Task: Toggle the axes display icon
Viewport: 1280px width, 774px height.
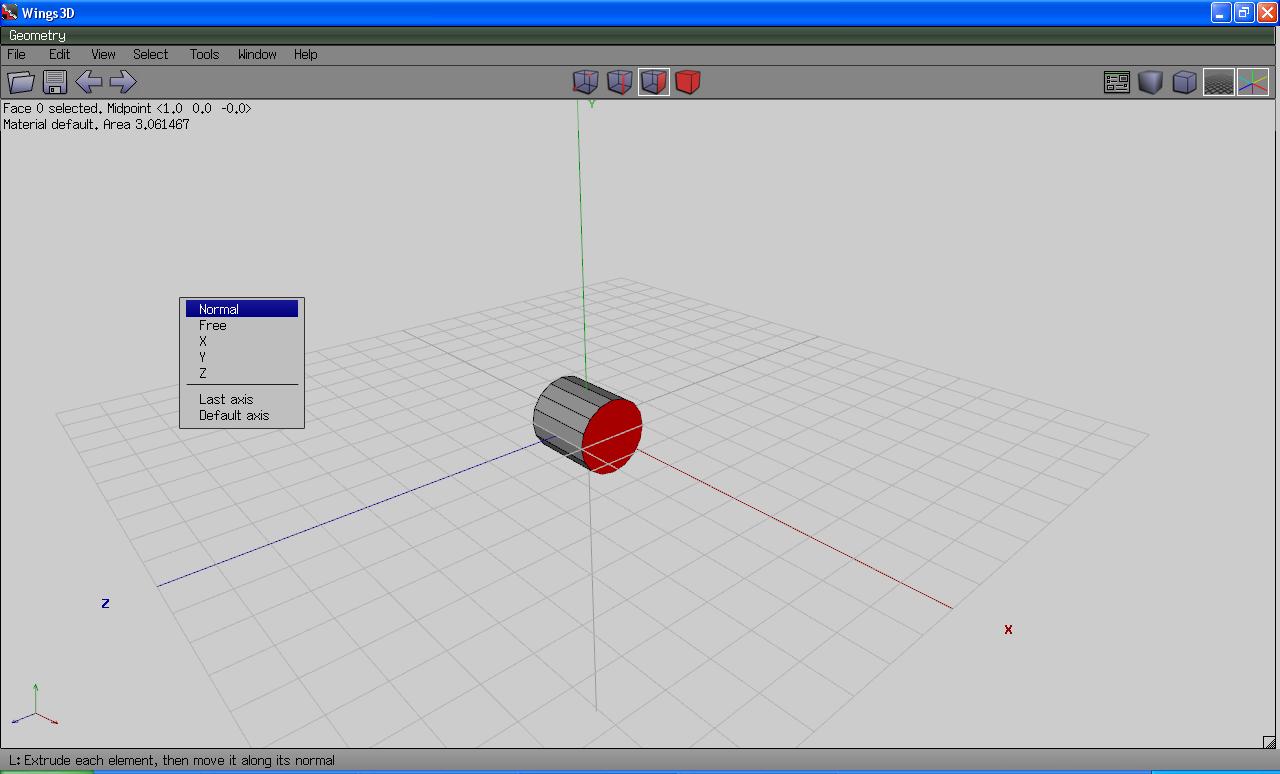Action: (1253, 82)
